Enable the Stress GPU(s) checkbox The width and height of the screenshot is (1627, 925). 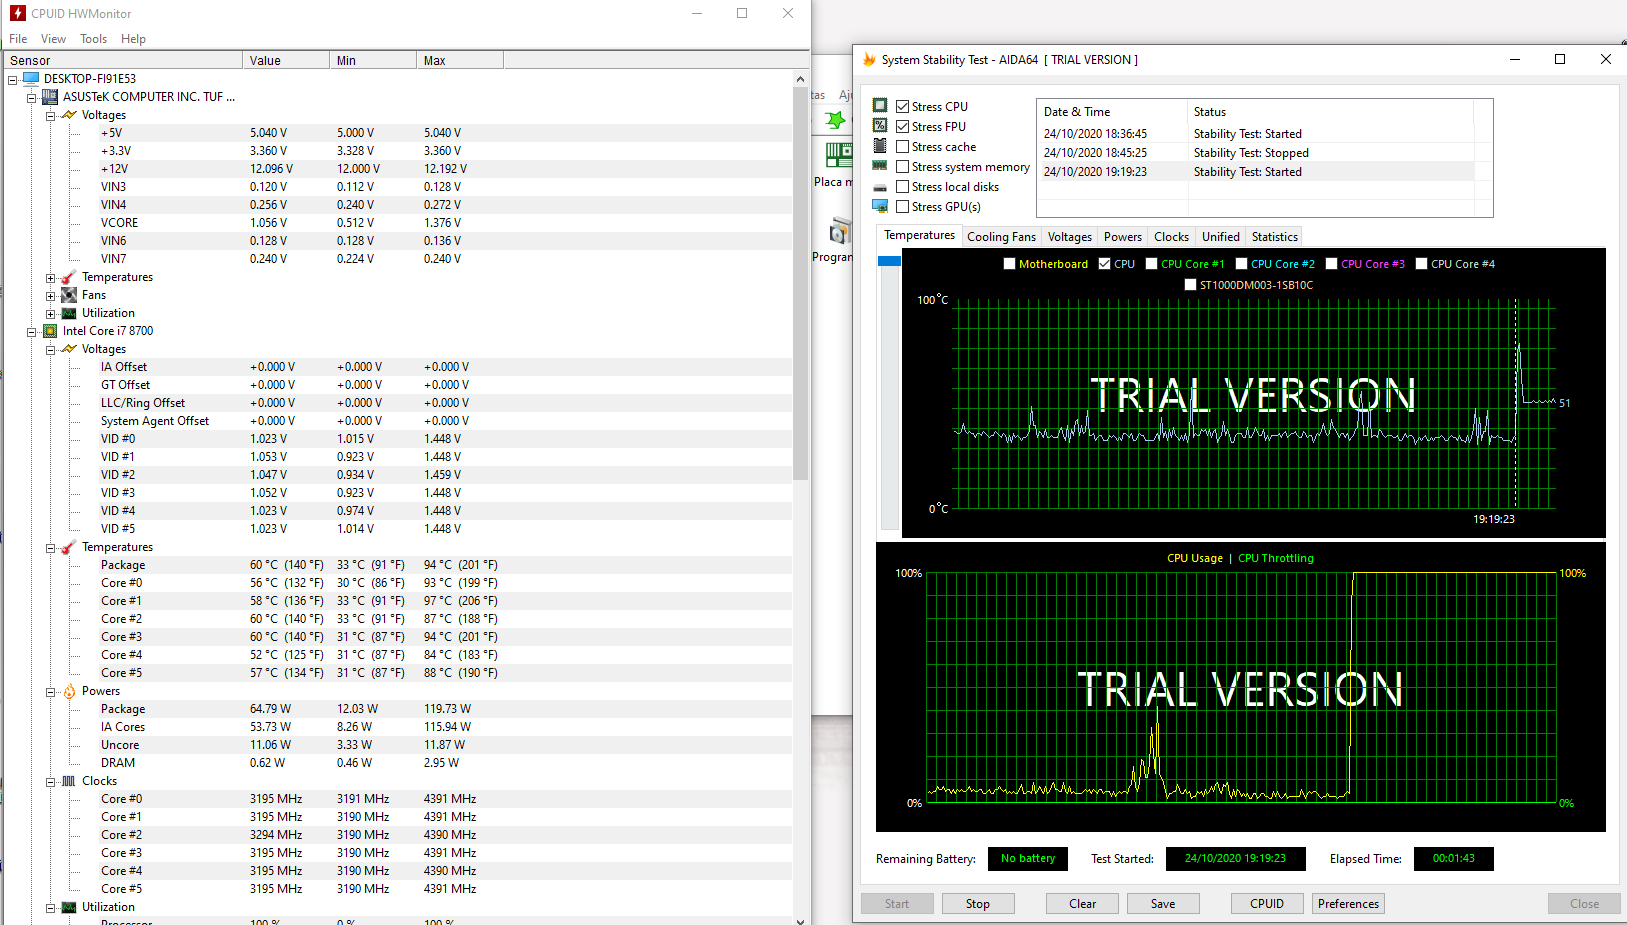902,206
